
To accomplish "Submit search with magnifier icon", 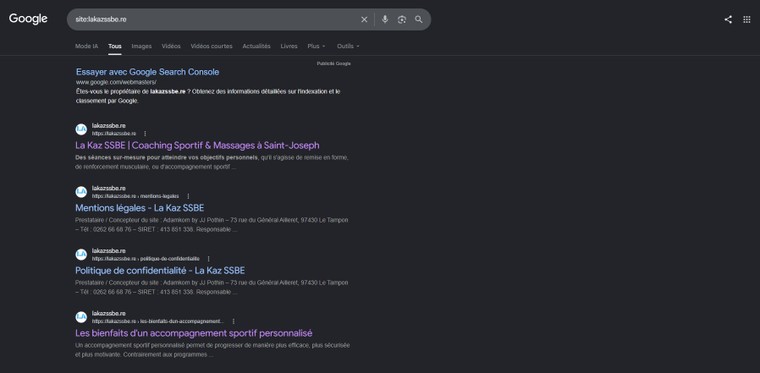I will (419, 19).
